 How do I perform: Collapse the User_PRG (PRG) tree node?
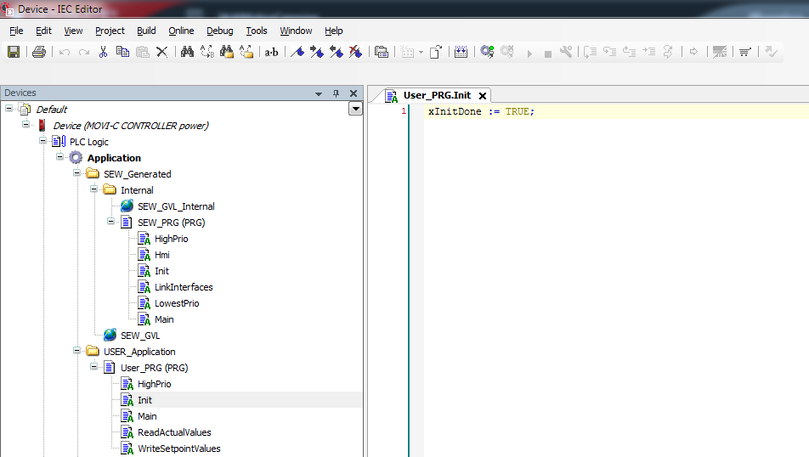(x=94, y=368)
